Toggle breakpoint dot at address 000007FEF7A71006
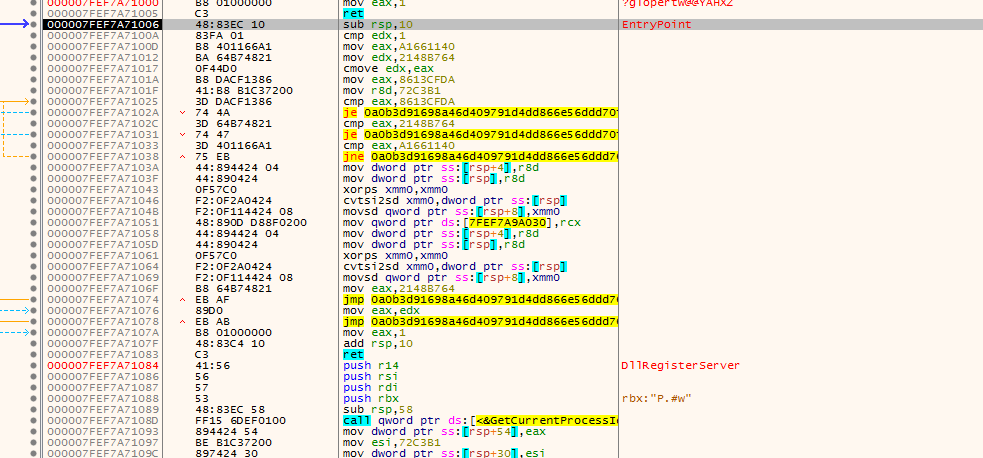This screenshot has height=458, width=983. (35, 24)
